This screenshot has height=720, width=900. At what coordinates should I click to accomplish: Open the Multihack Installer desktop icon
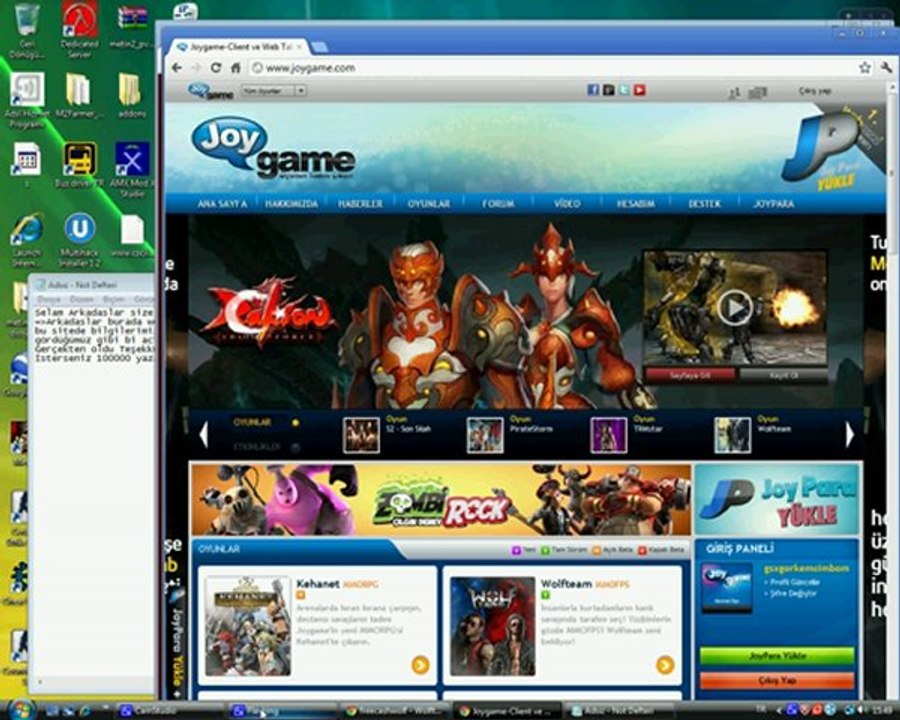click(x=80, y=240)
